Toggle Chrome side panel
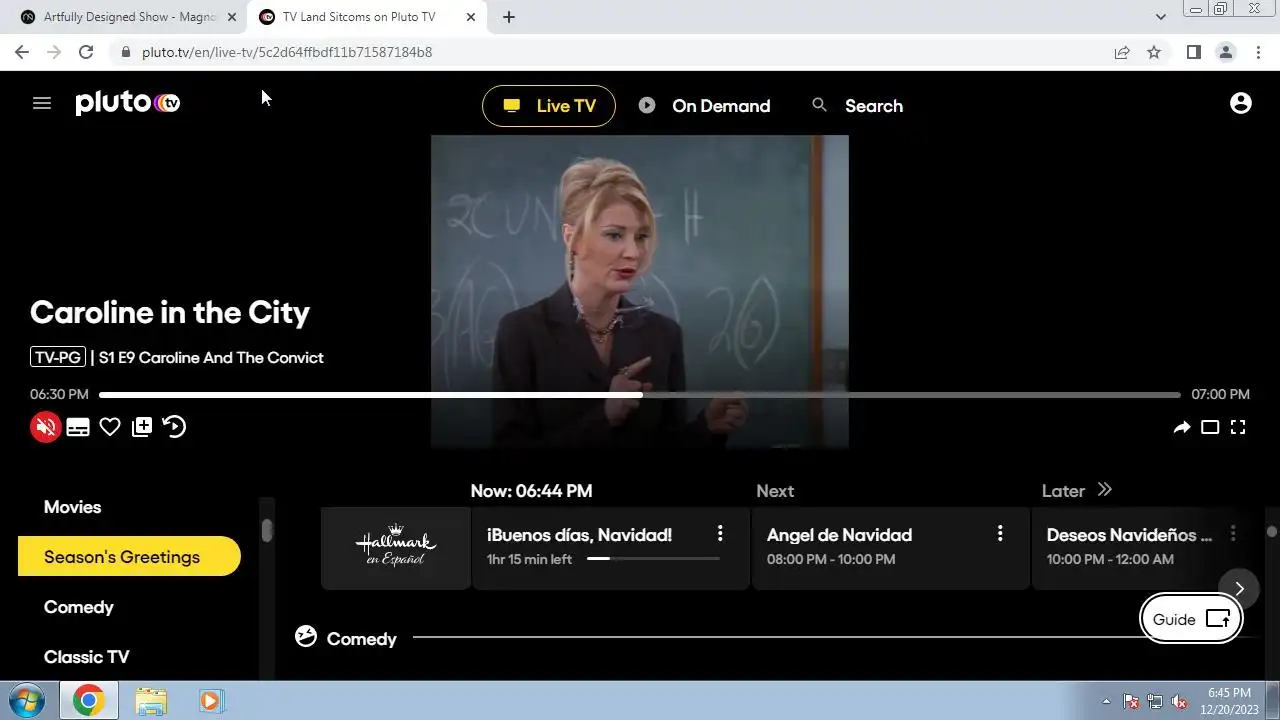The width and height of the screenshot is (1280, 720). tap(1193, 52)
